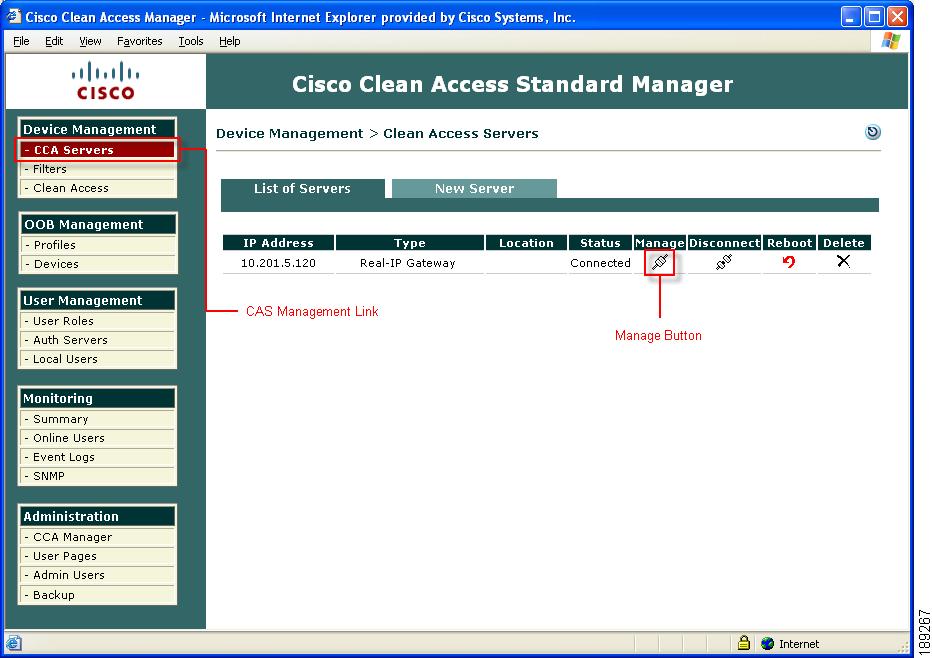Switch to the List of Servers tab

(303, 188)
